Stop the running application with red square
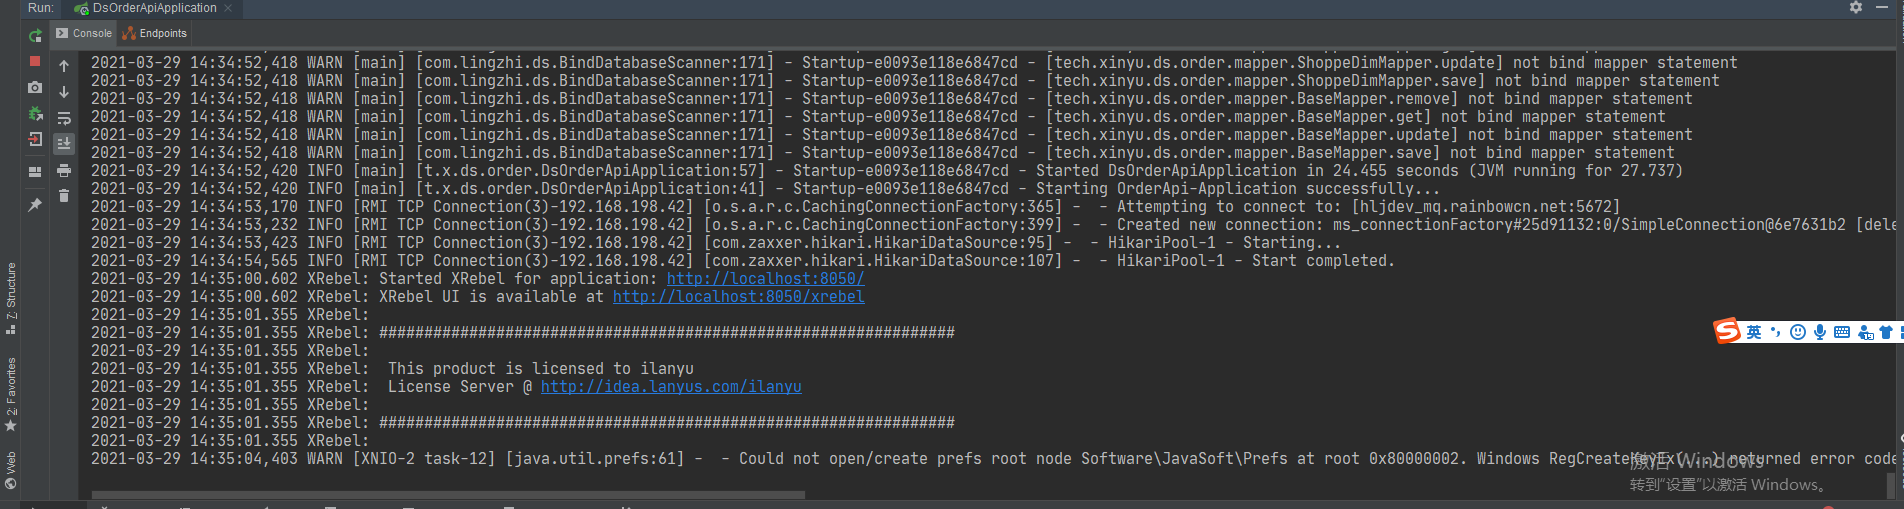The image size is (1904, 509). [35, 61]
